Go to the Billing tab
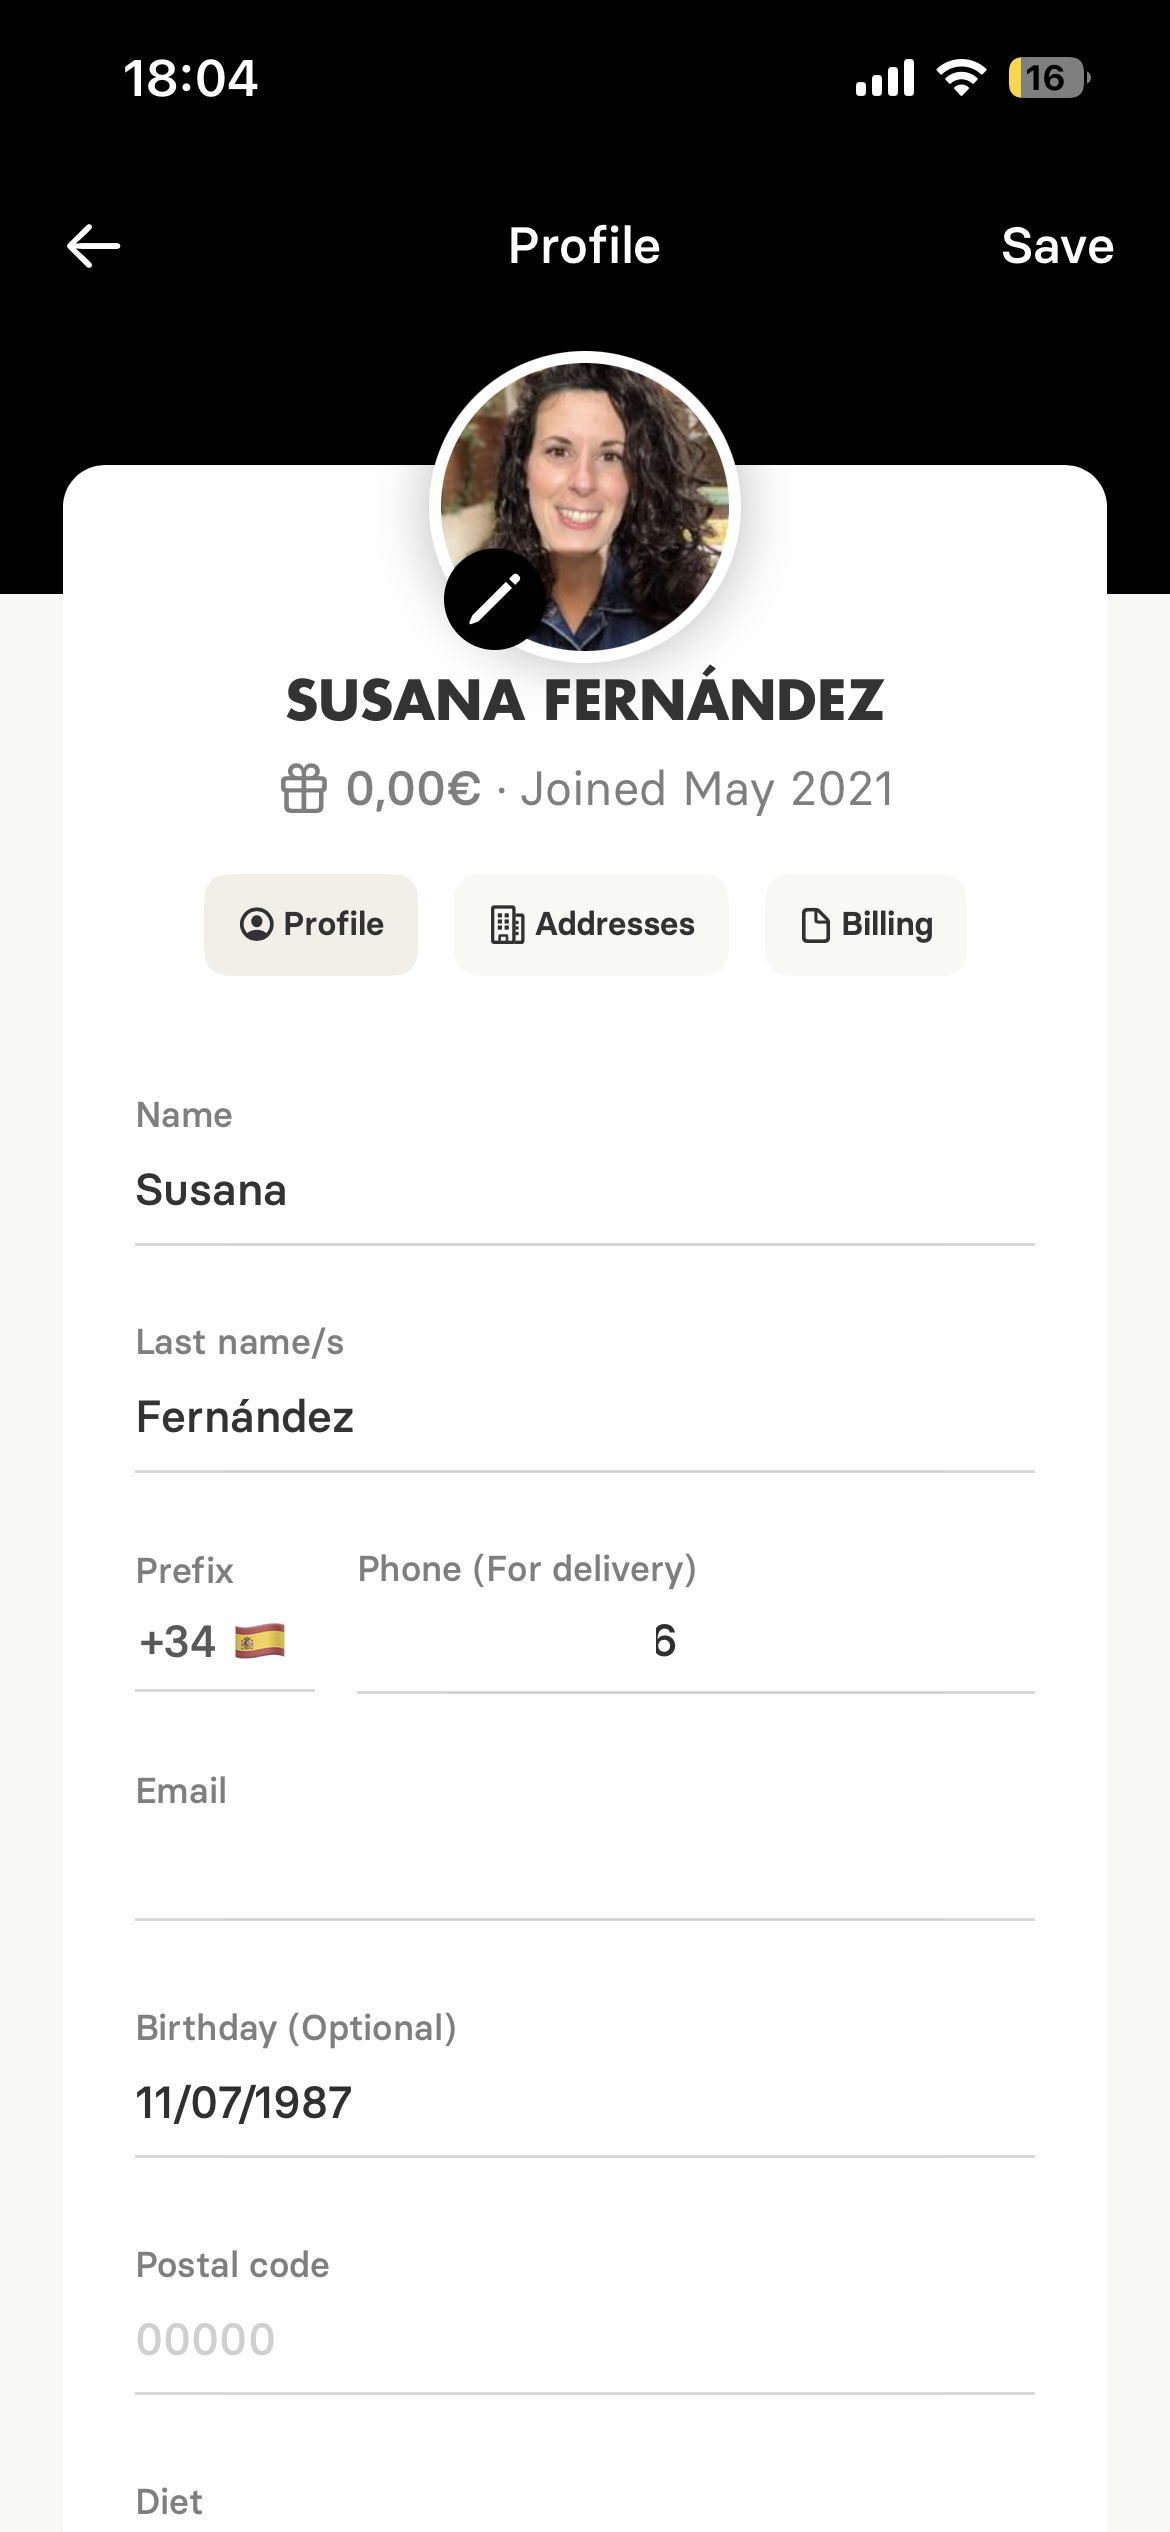The image size is (1170, 2532). (866, 924)
